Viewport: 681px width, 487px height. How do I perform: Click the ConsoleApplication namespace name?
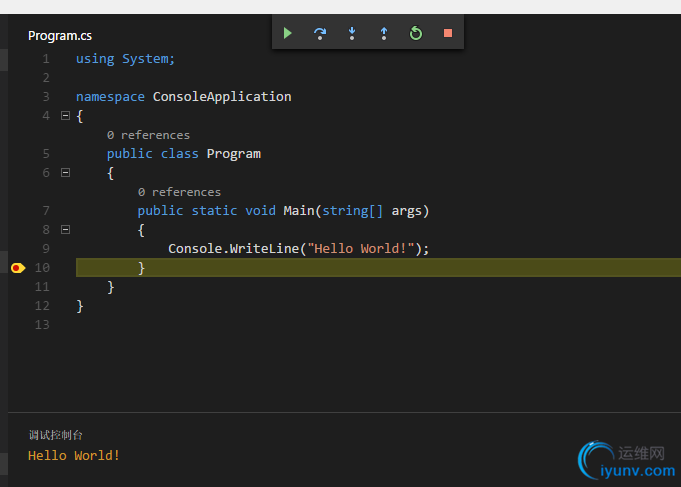coord(222,97)
